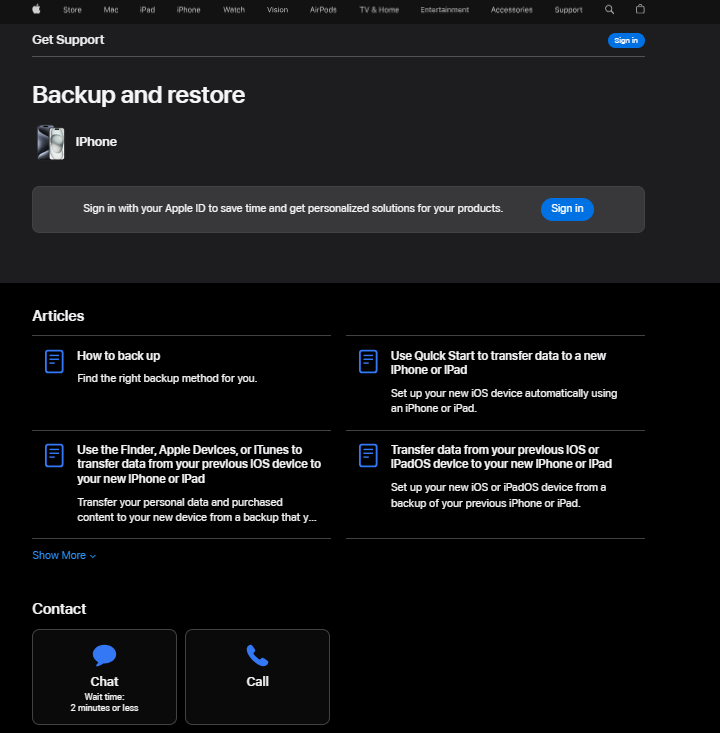Click the Apple logo icon
The image size is (720, 733).
[37, 9]
